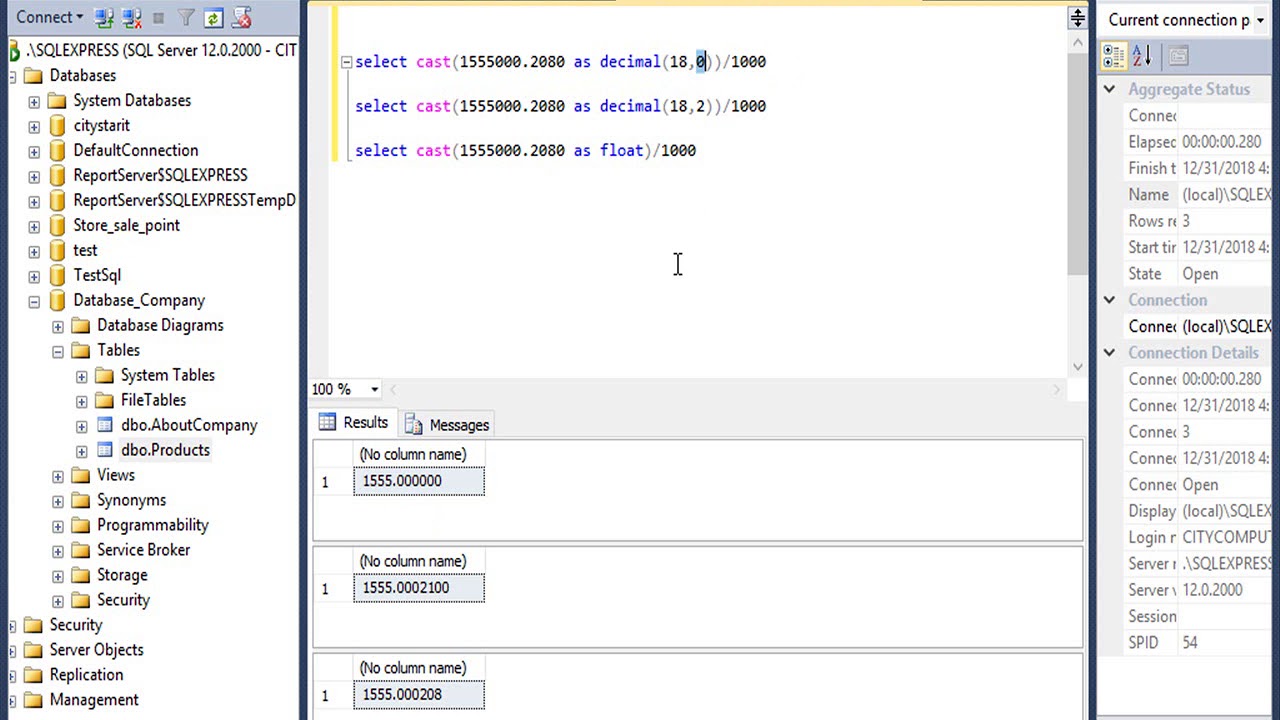Click the 1555.0002100 result cell
This screenshot has width=1280, height=720.
pos(419,588)
